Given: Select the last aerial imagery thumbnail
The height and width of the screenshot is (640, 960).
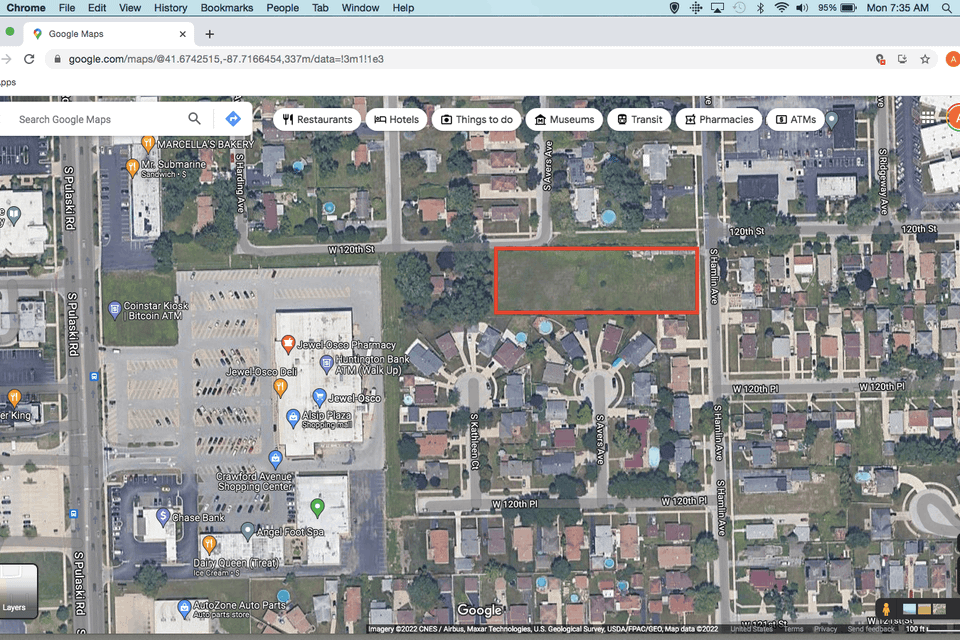Looking at the screenshot, I should click(939, 609).
